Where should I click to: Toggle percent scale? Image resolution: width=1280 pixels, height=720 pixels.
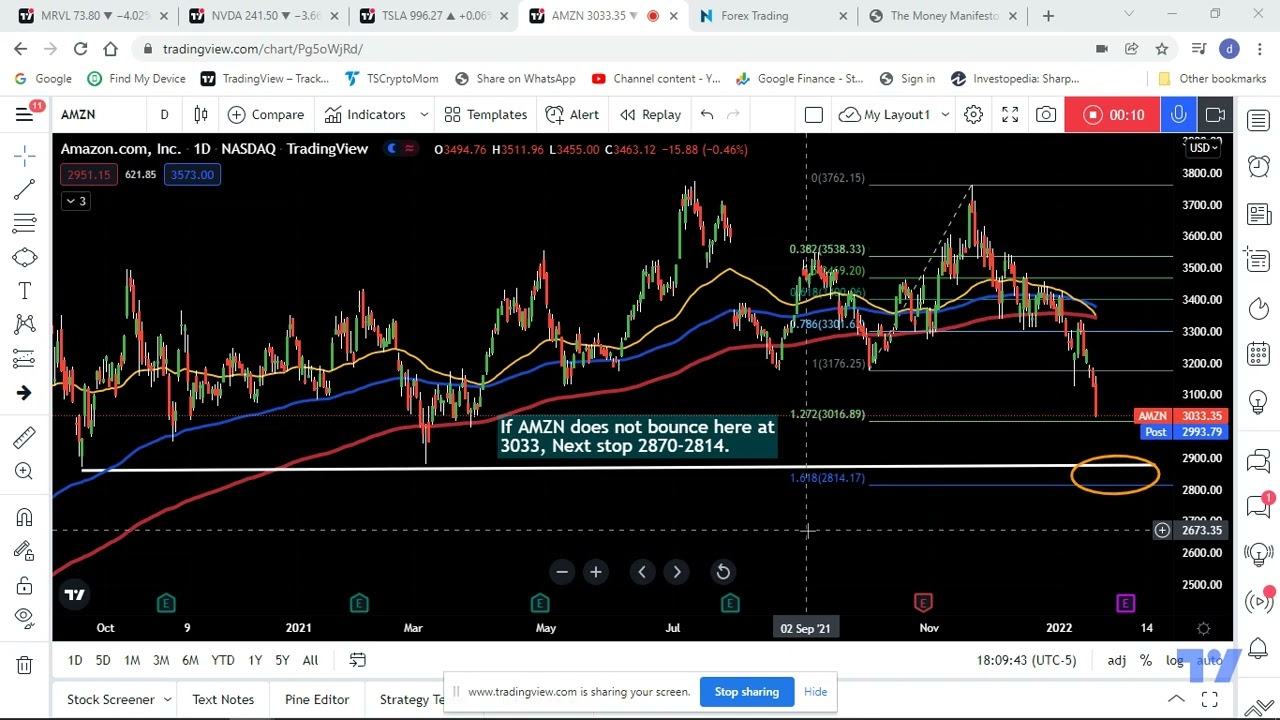click(x=1146, y=660)
